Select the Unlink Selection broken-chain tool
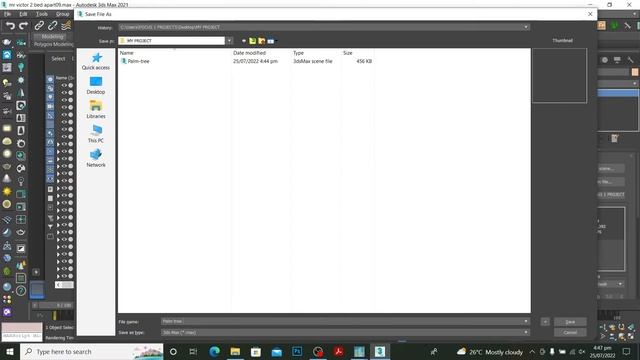Image resolution: width=640 pixels, height=360 pixels. 52,26
